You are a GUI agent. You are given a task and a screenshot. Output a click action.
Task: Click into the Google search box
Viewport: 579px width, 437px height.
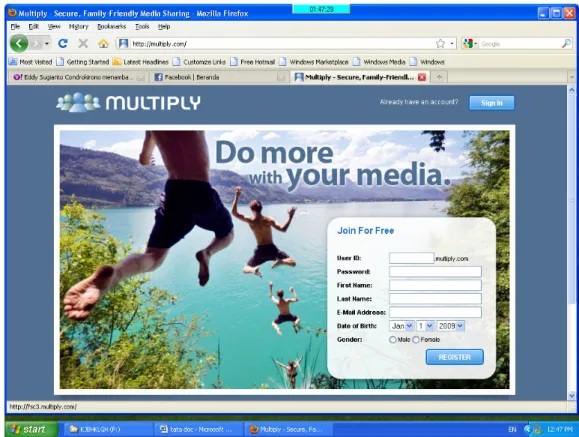[x=520, y=44]
